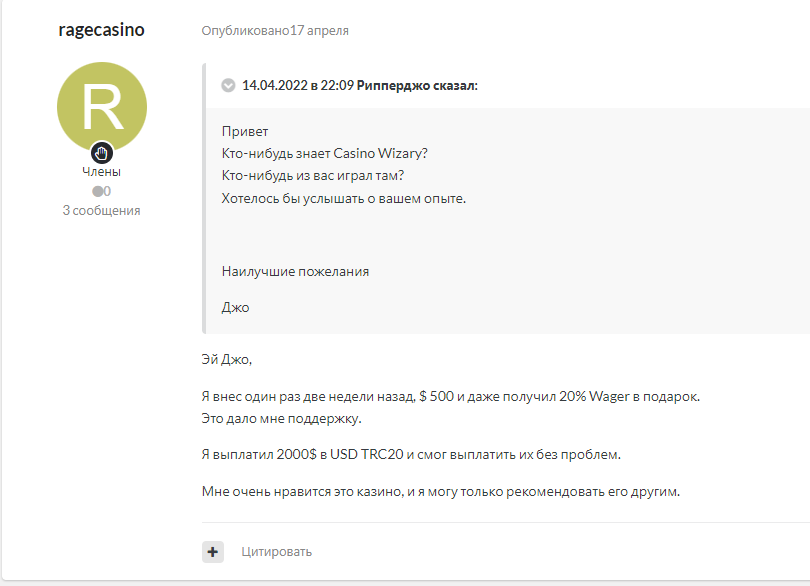Click the 'Наилучшие пожелания' line in quote

[295, 271]
